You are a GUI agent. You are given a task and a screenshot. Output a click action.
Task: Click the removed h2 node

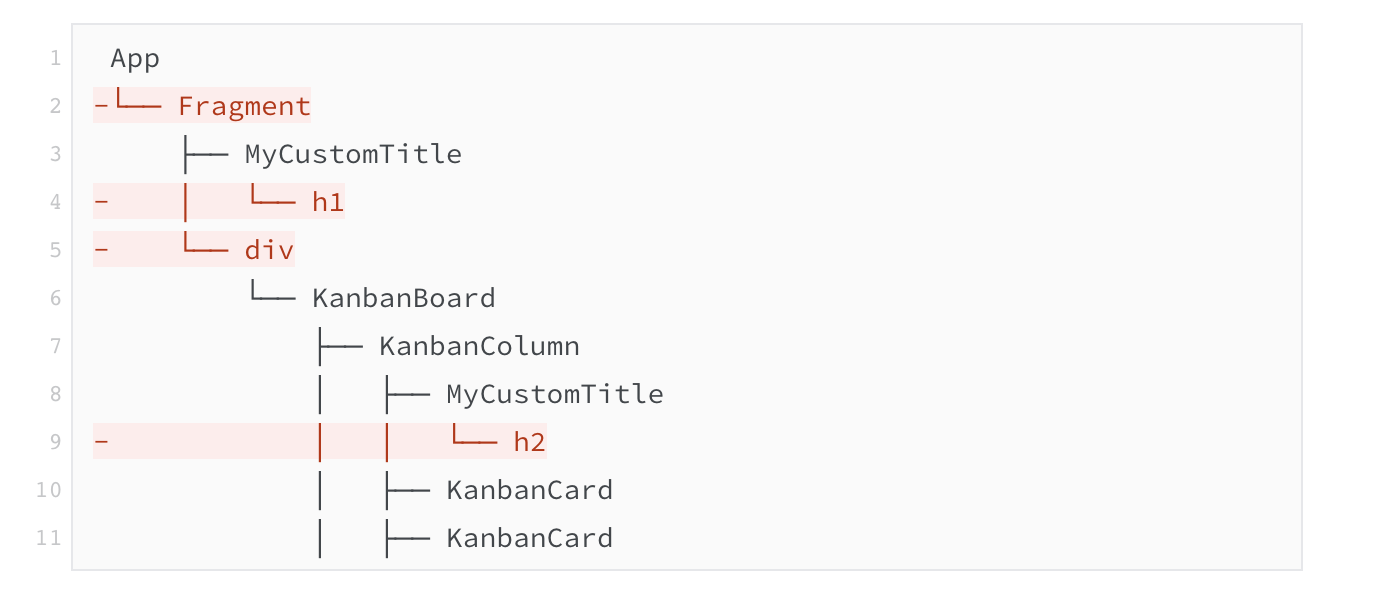point(530,442)
